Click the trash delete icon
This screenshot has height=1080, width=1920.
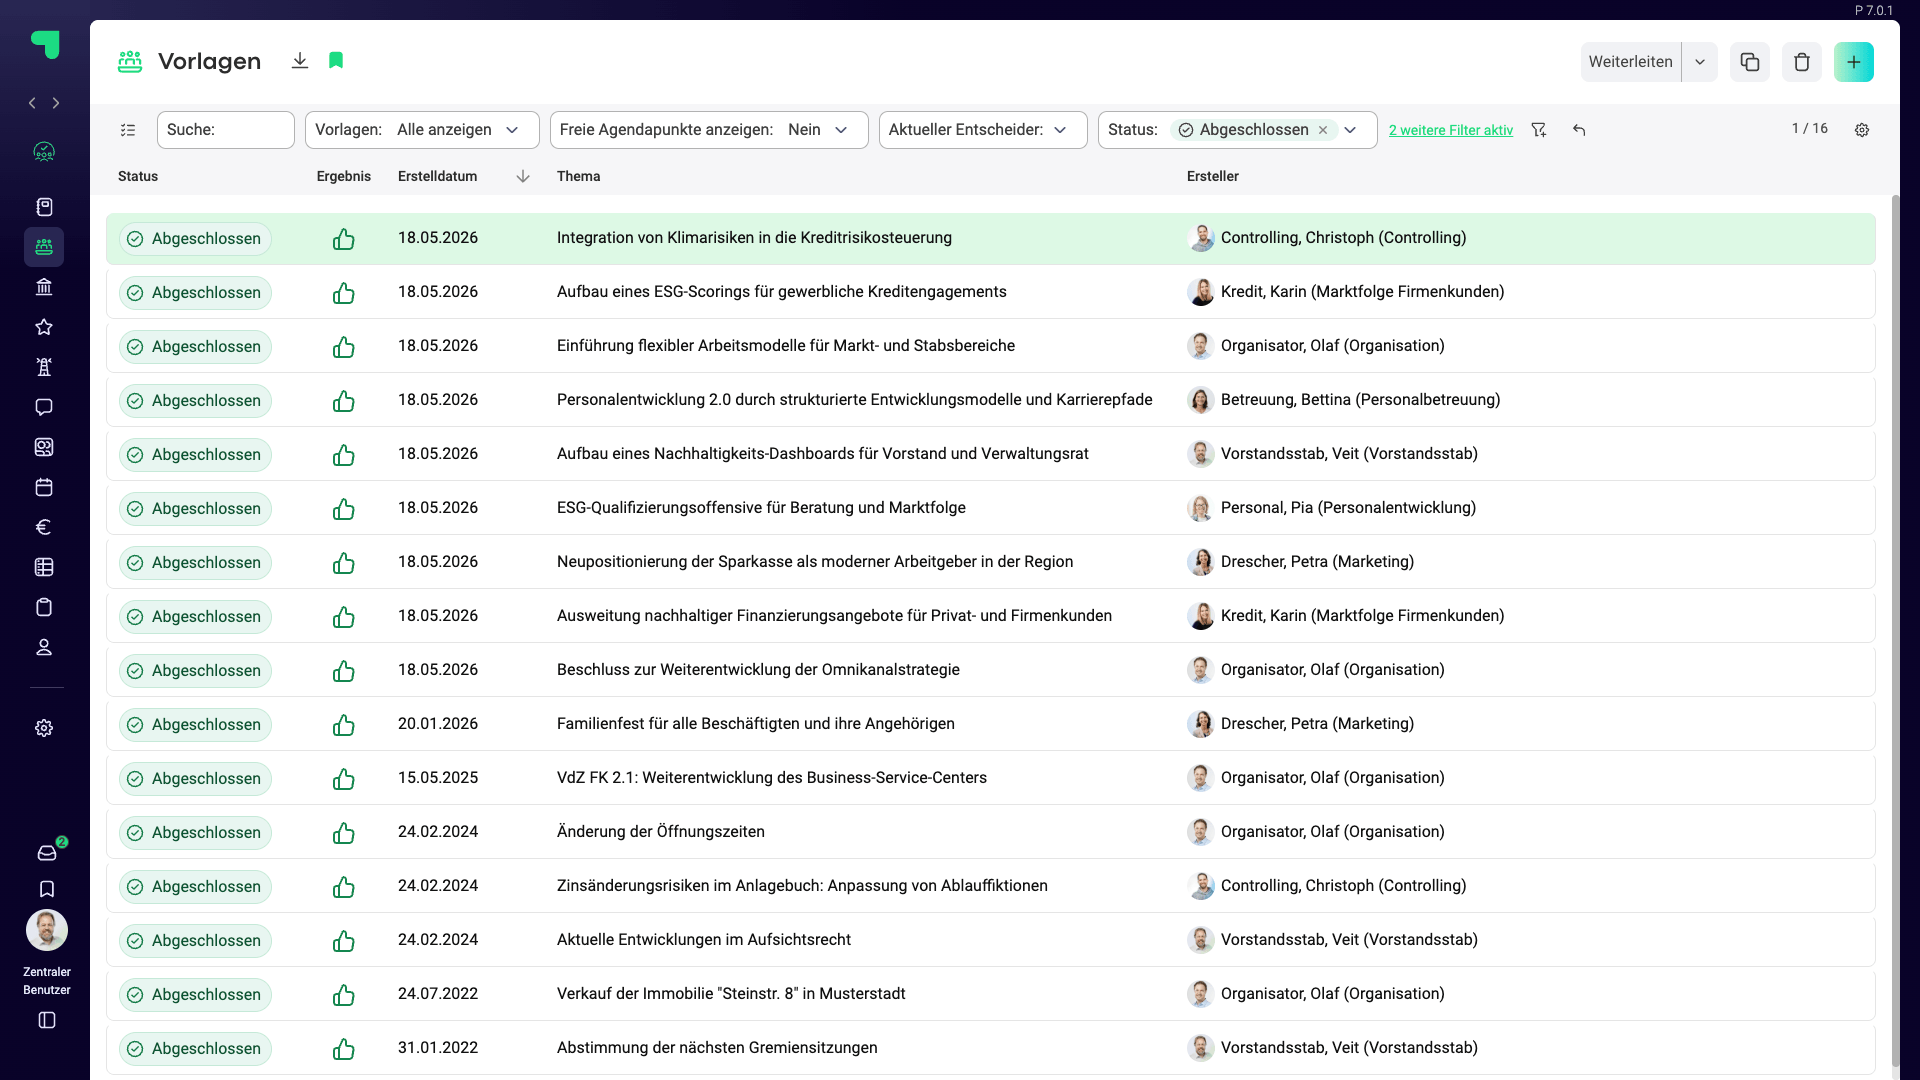point(1802,62)
